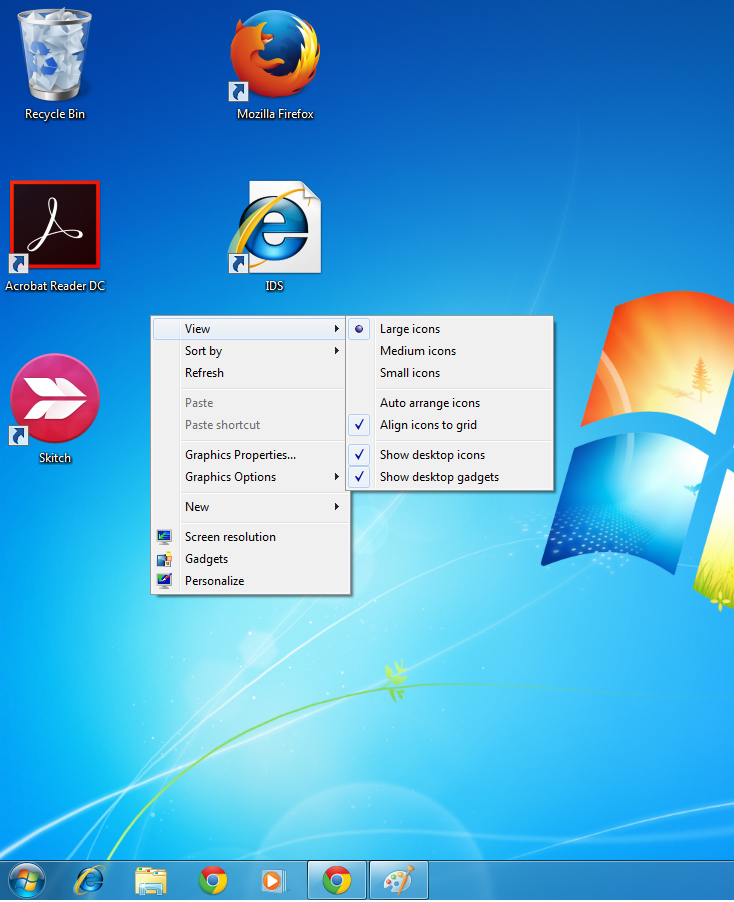Click the Gadgets menu icon
The width and height of the screenshot is (734, 902).
point(164,559)
